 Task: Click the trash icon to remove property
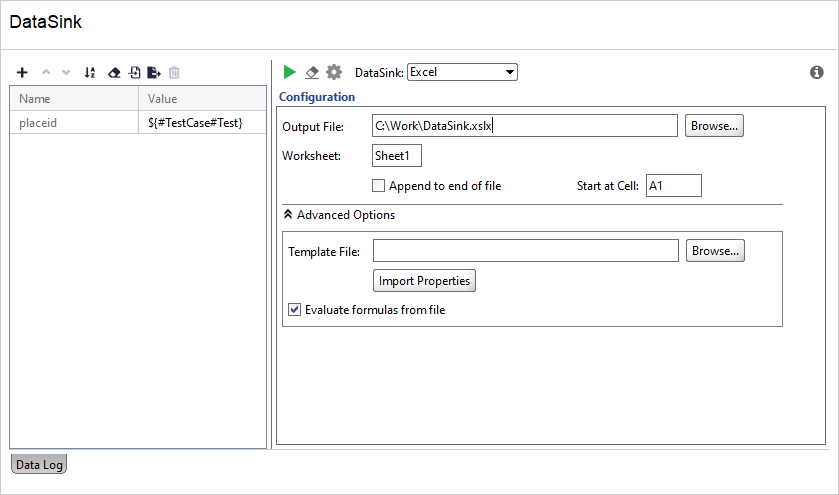tap(174, 72)
